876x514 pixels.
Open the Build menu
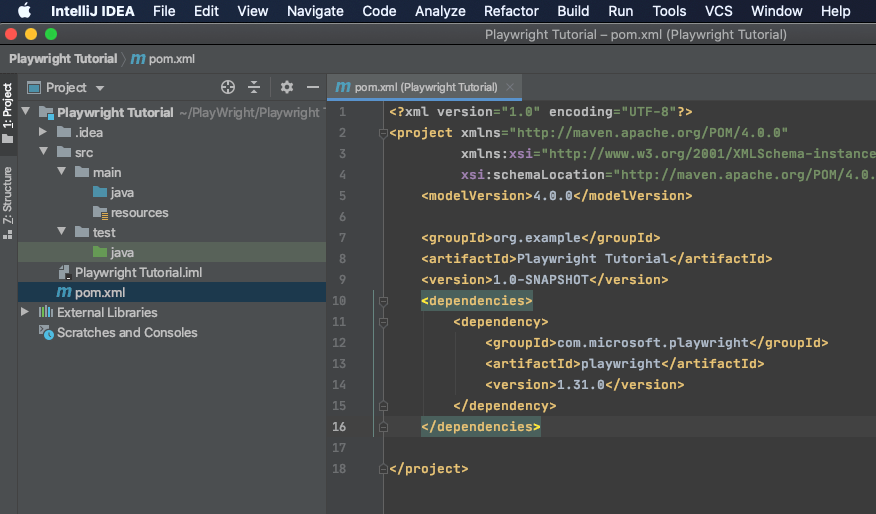[573, 11]
